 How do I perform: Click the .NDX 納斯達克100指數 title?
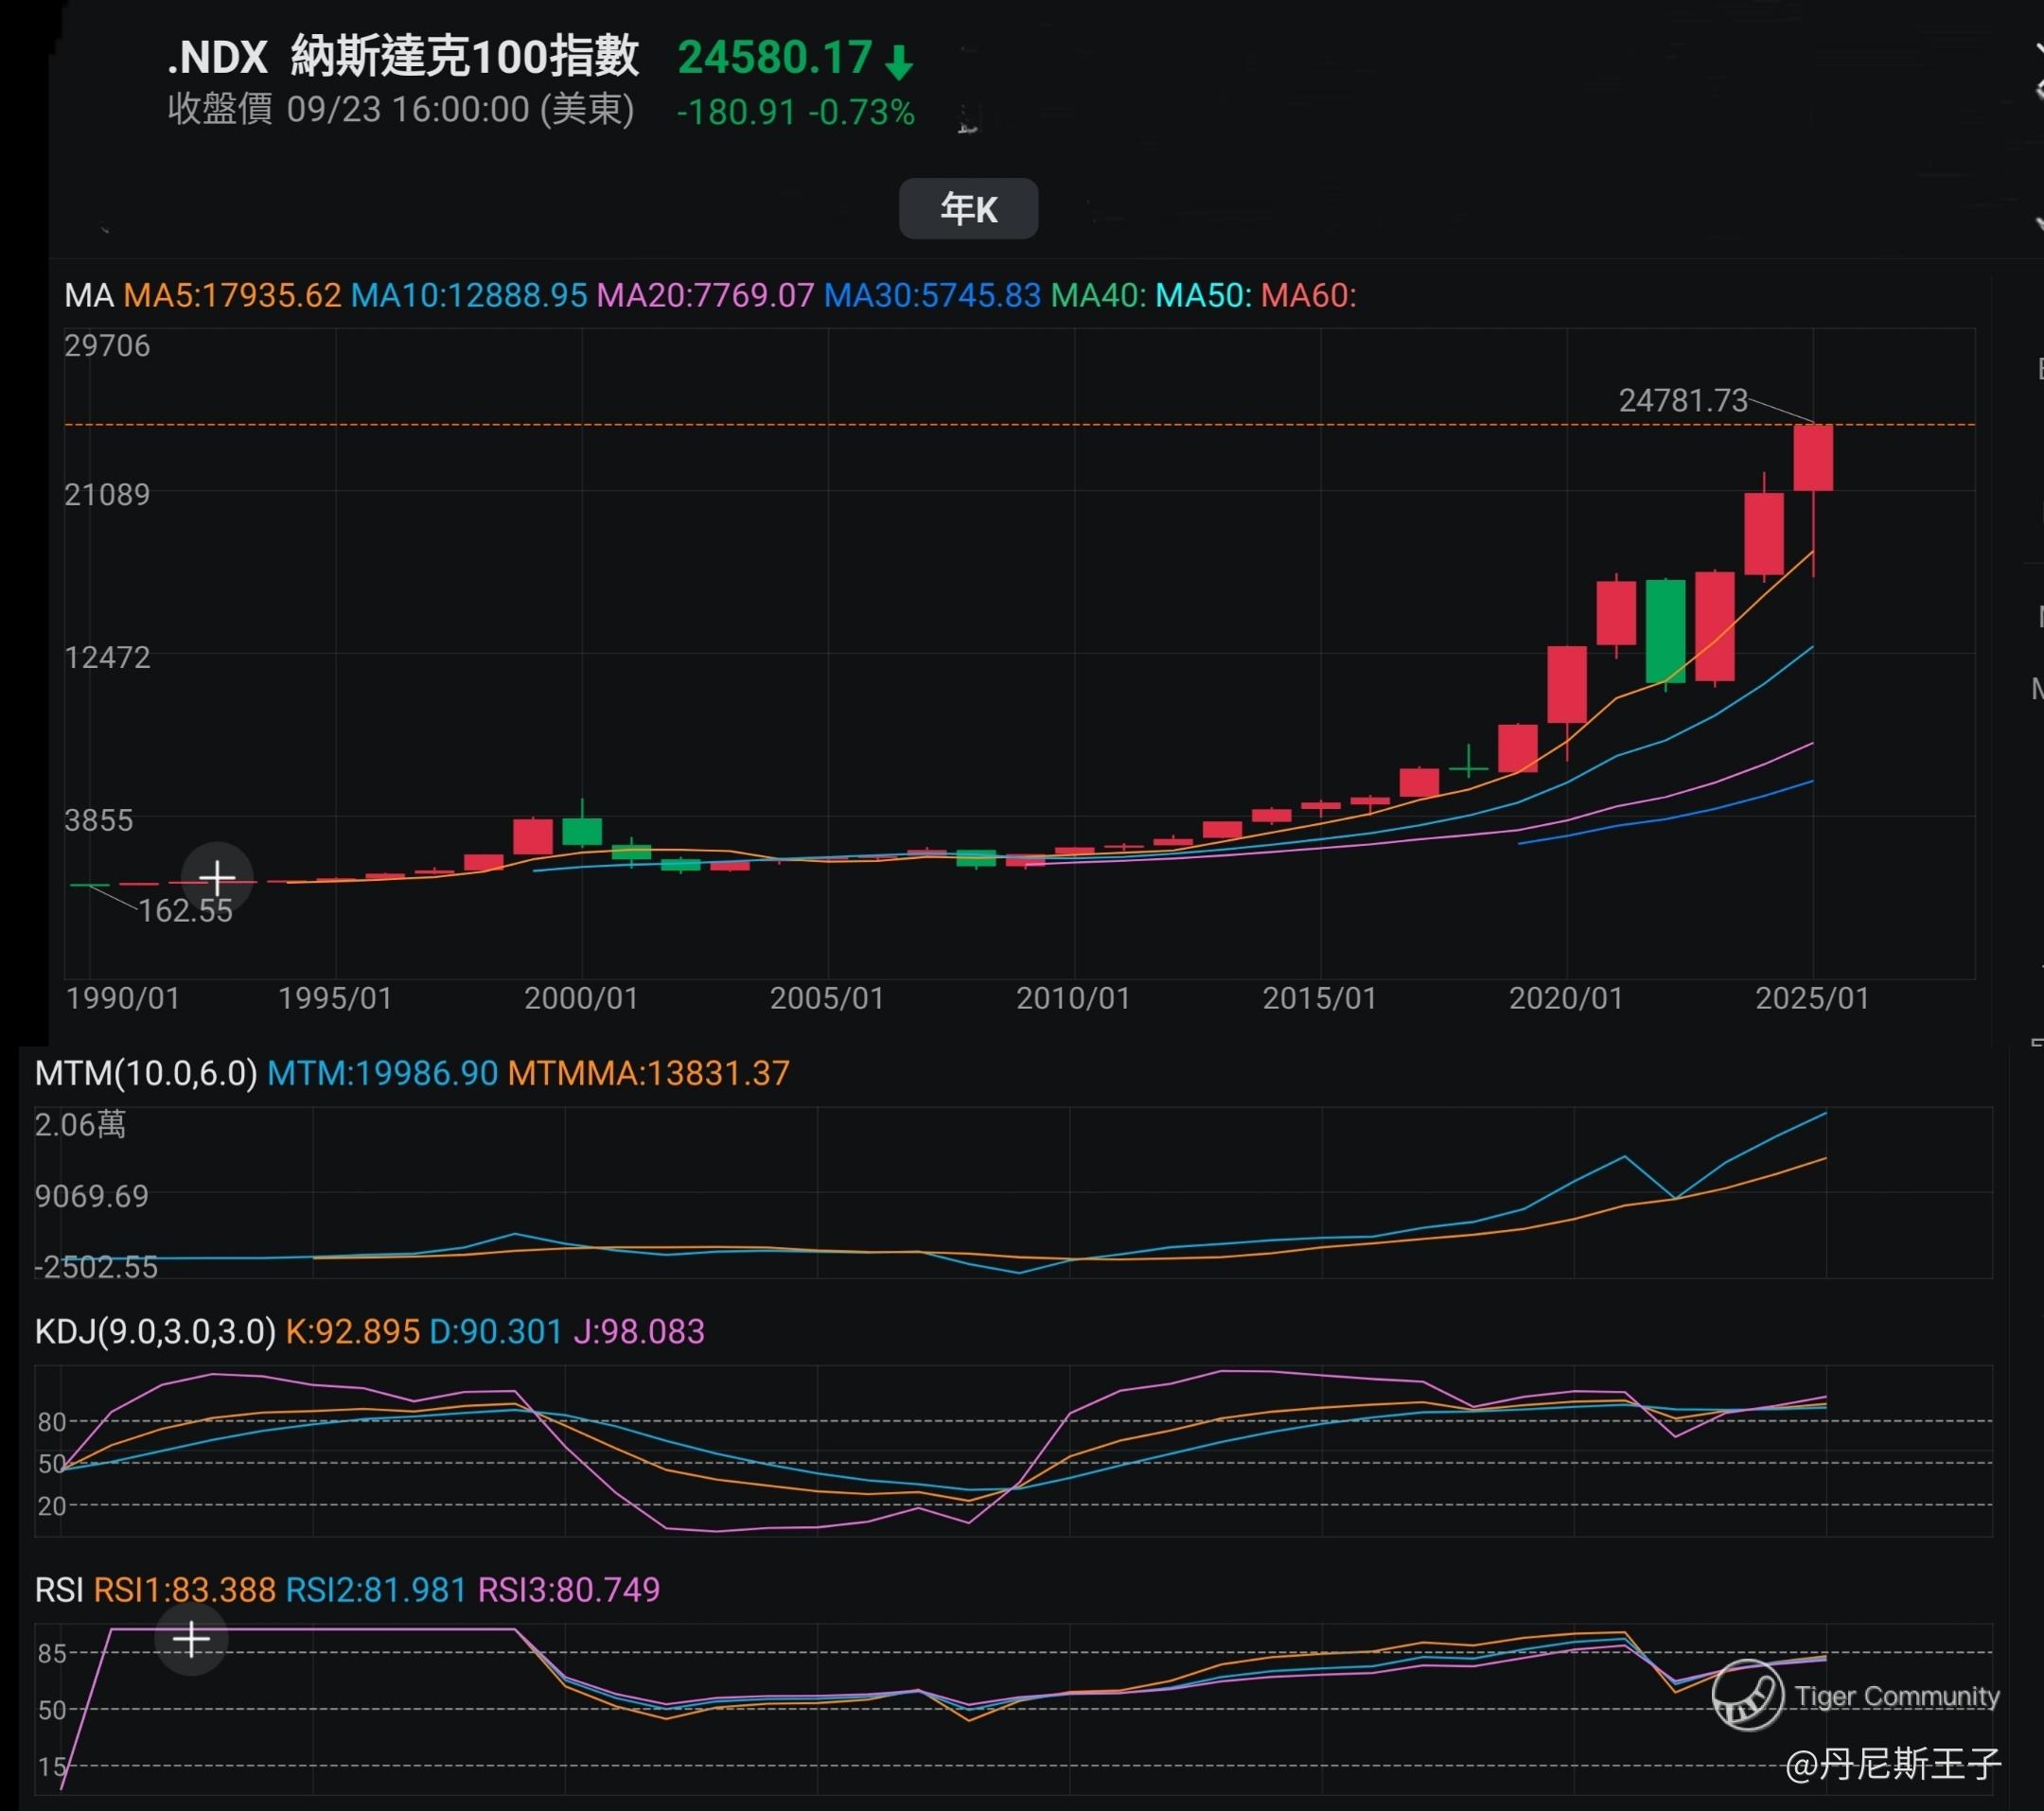403,57
